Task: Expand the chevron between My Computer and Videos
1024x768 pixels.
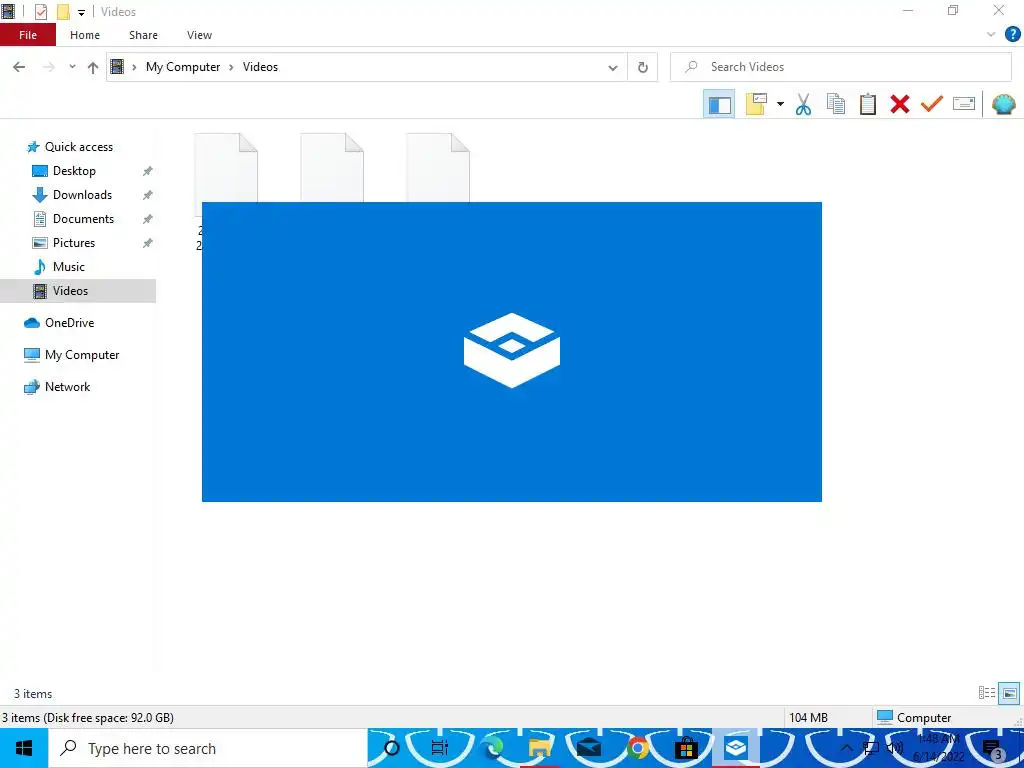Action: [x=231, y=67]
